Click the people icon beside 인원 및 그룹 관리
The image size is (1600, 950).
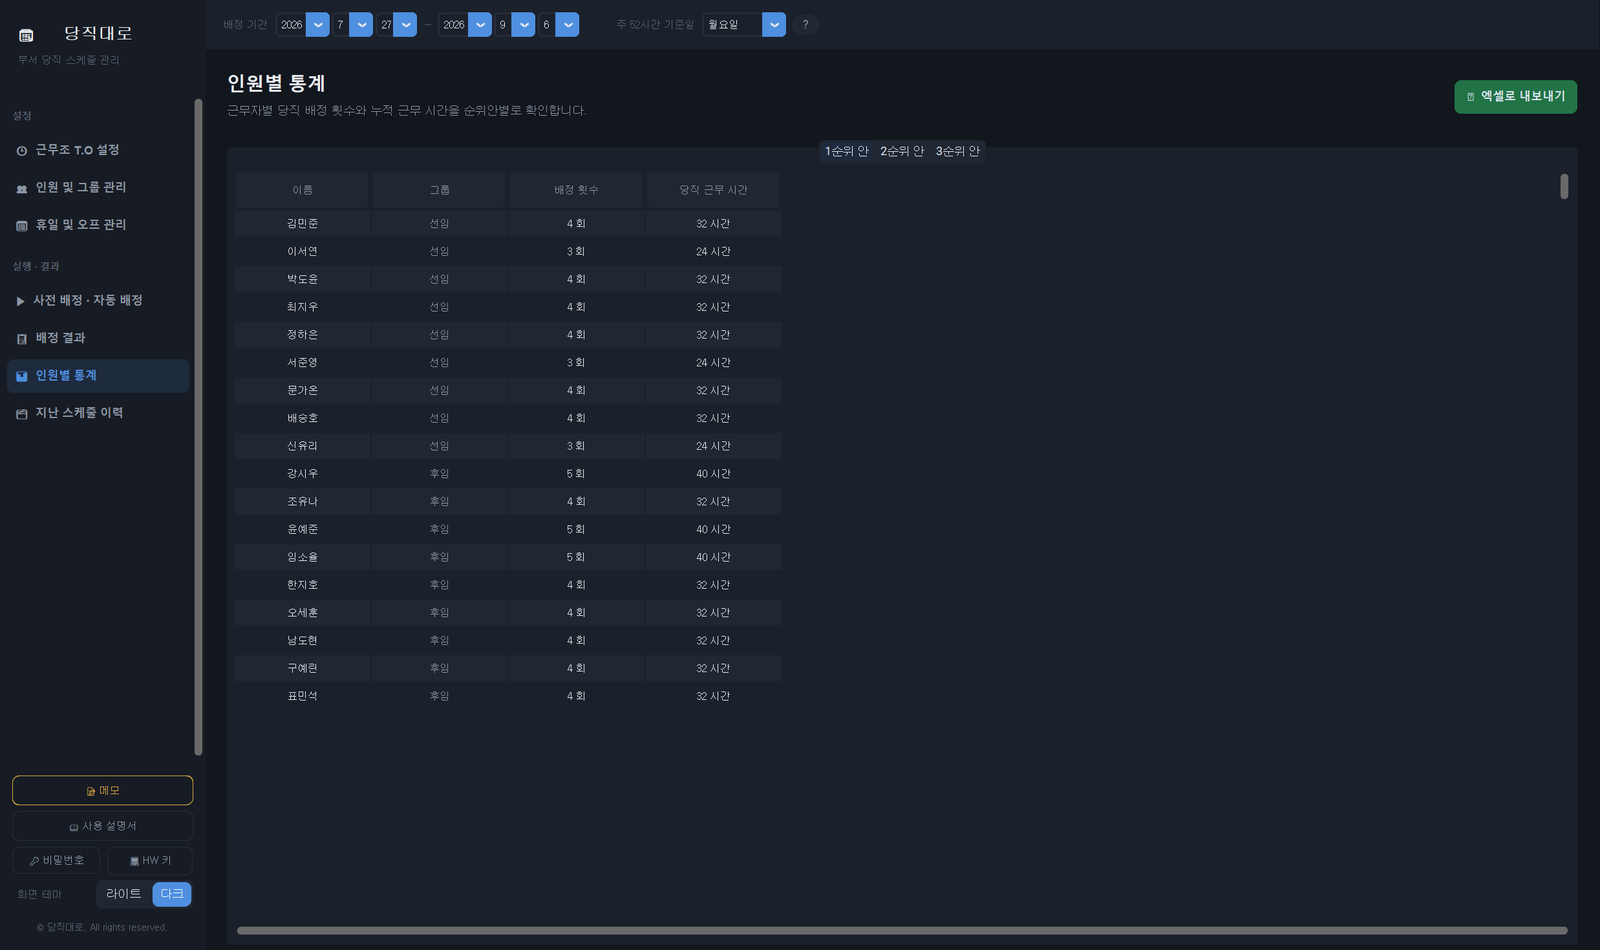(22, 188)
